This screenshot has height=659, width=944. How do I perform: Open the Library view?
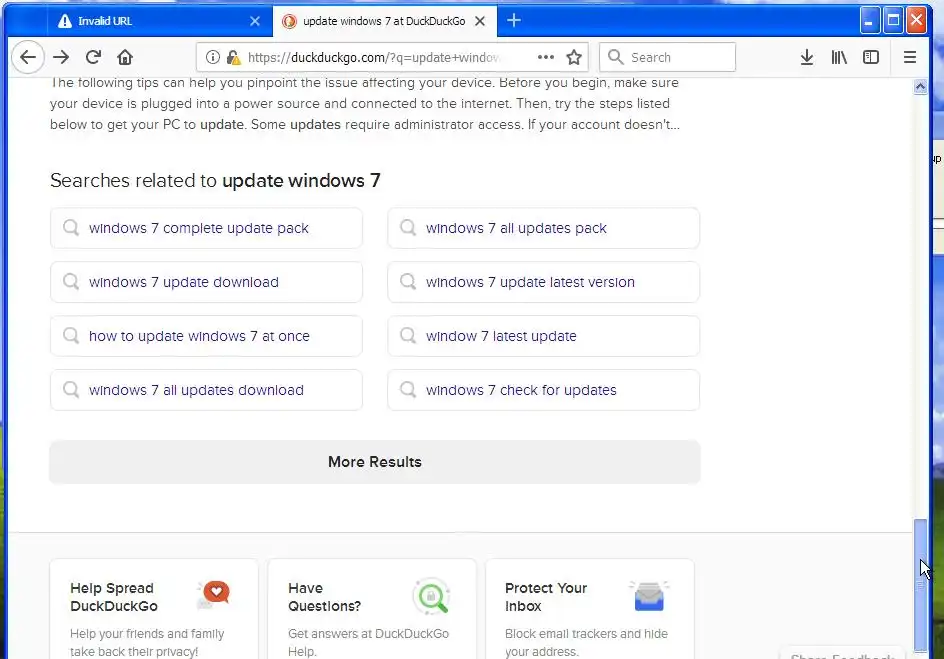(x=839, y=57)
